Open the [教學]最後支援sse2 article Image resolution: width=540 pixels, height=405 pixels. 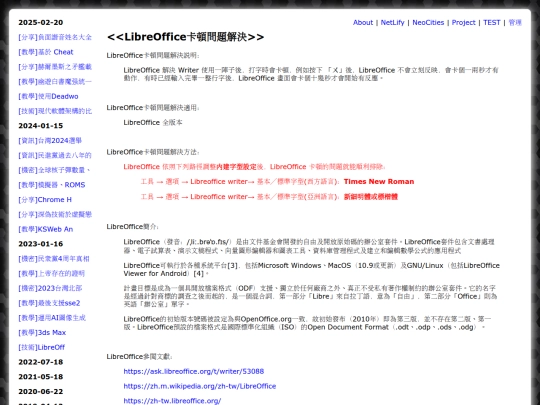coord(49,303)
